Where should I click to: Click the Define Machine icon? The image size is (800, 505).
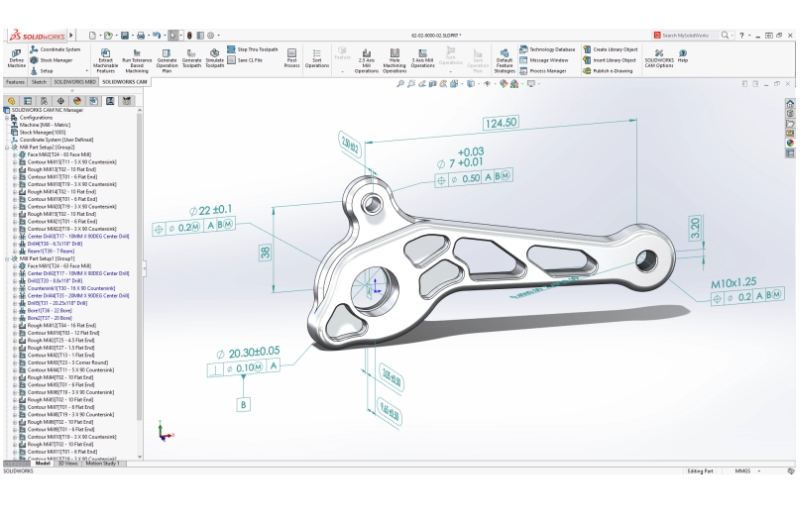point(16,55)
